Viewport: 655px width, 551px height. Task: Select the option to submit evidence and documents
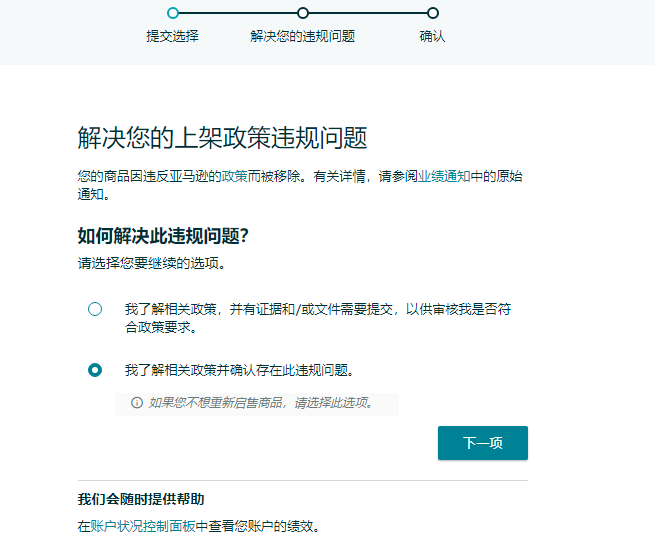tap(95, 309)
